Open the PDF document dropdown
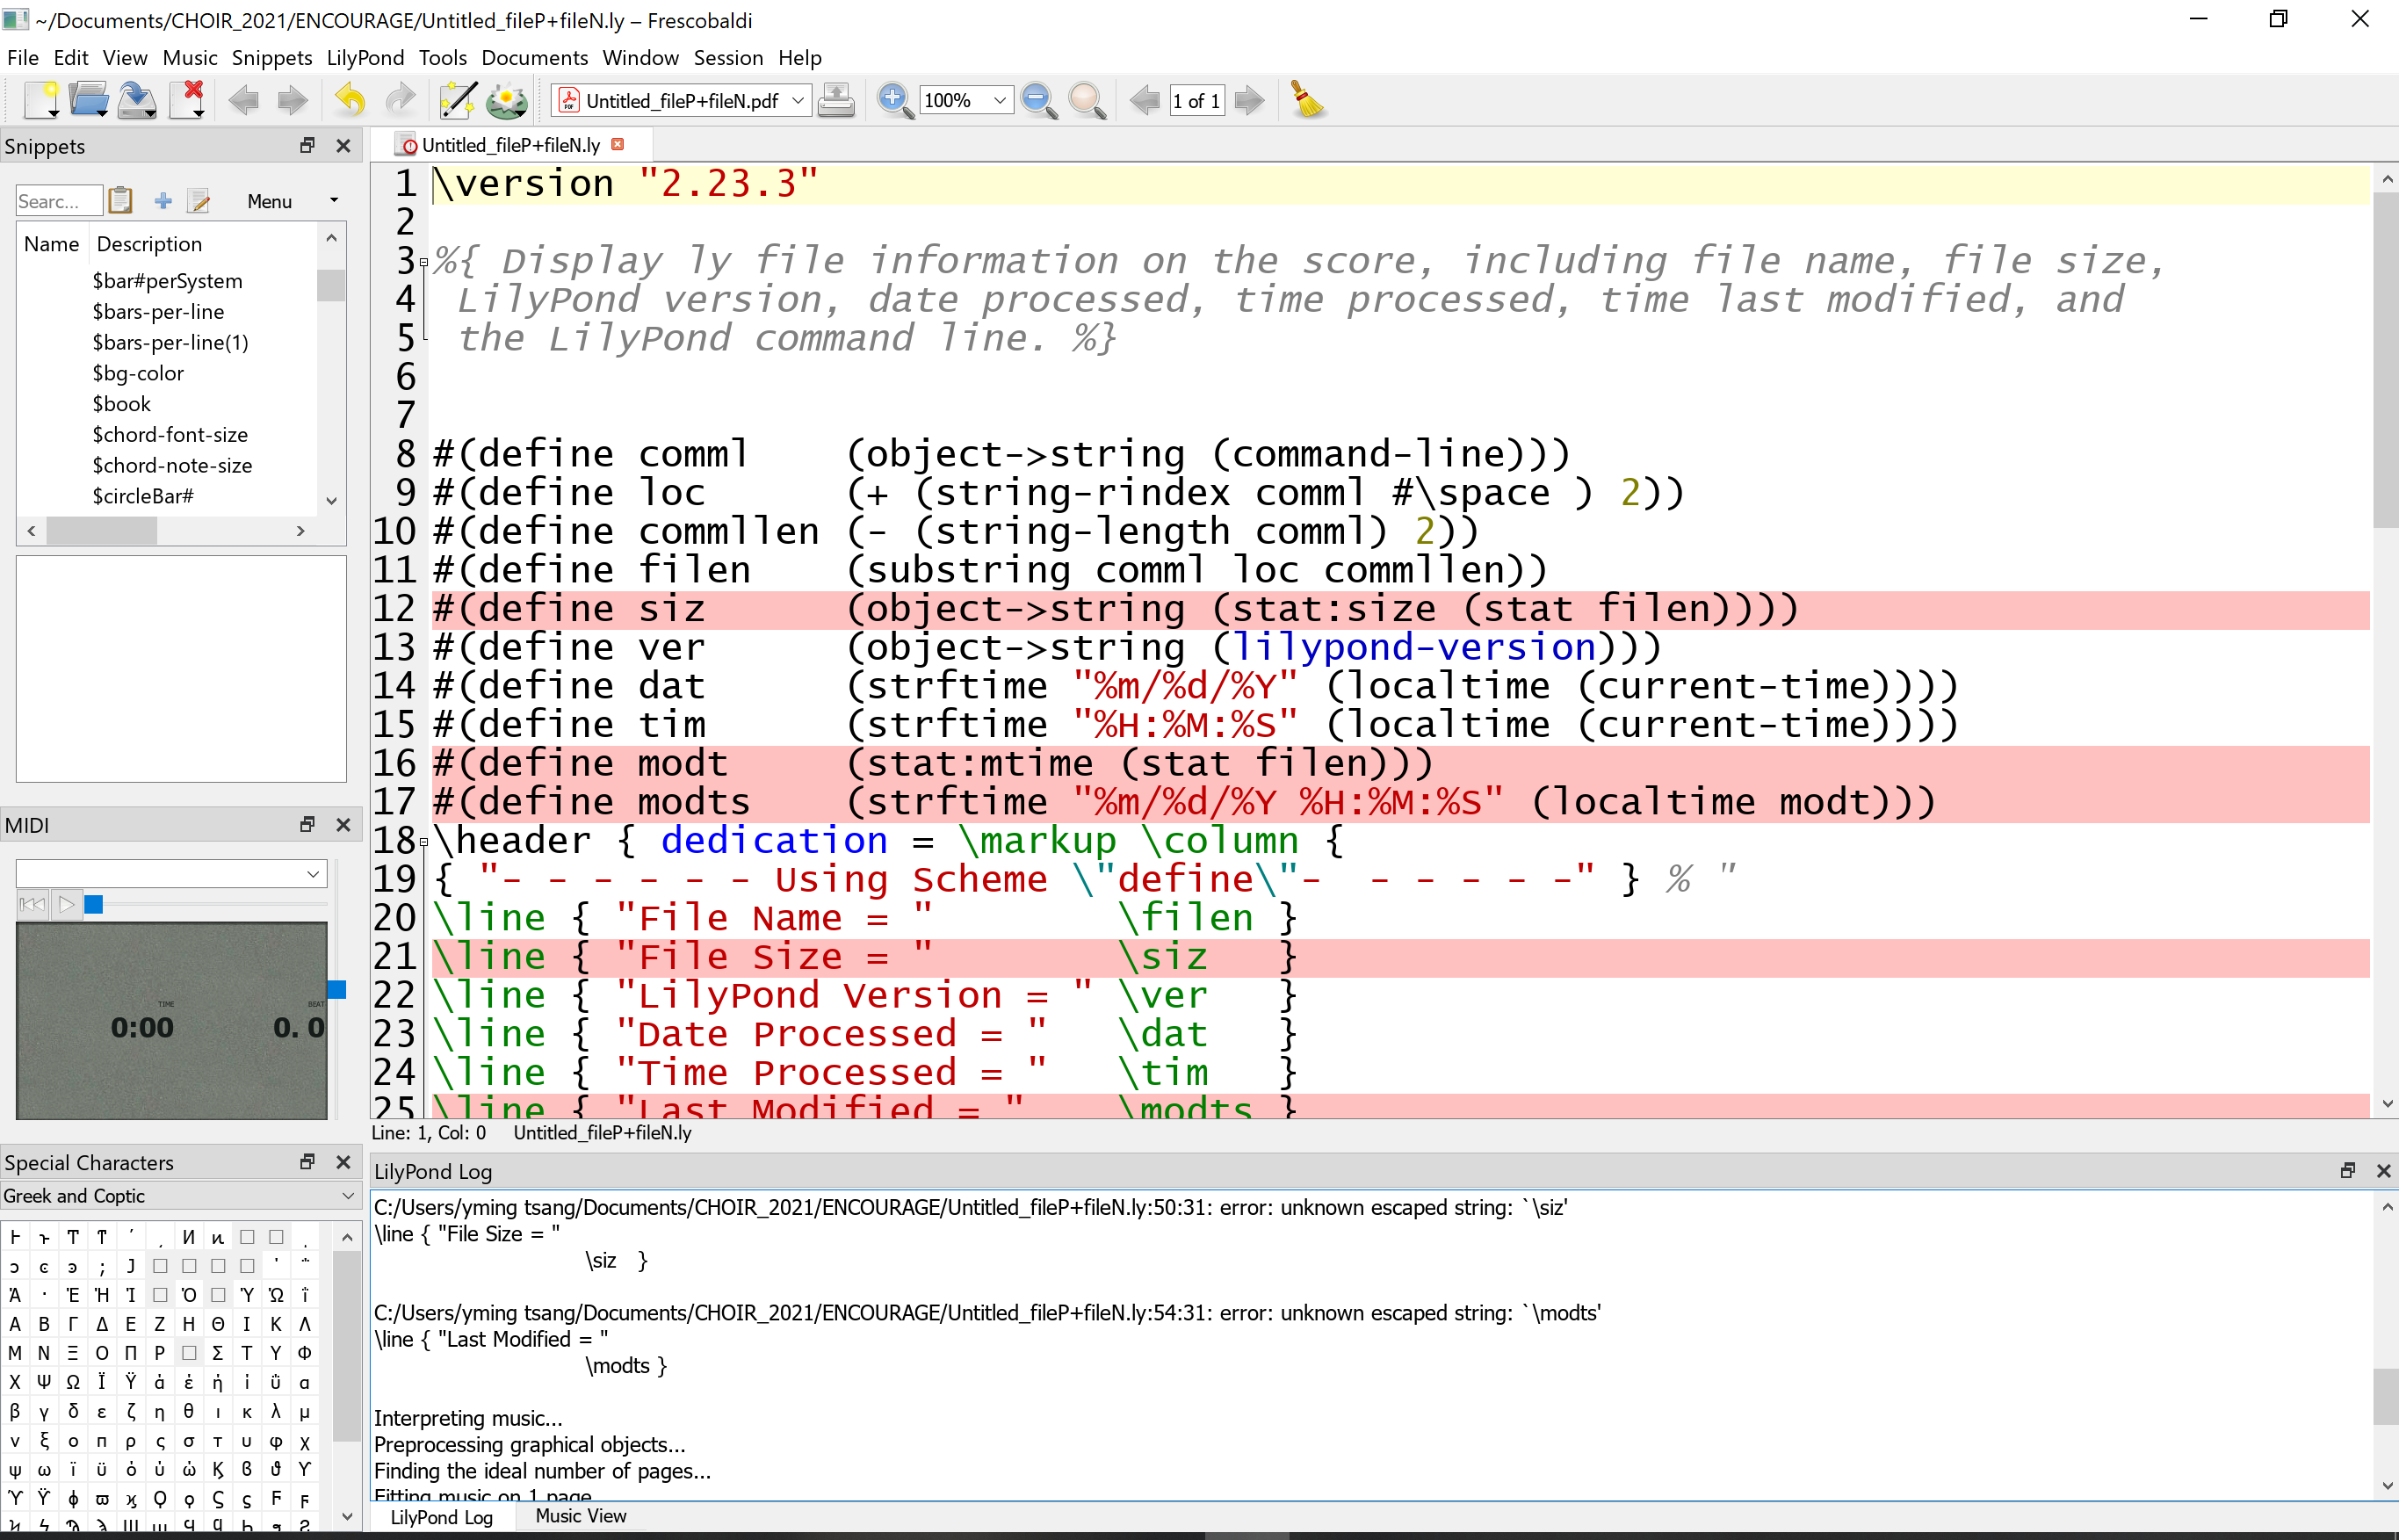2399x1540 pixels. click(x=798, y=100)
